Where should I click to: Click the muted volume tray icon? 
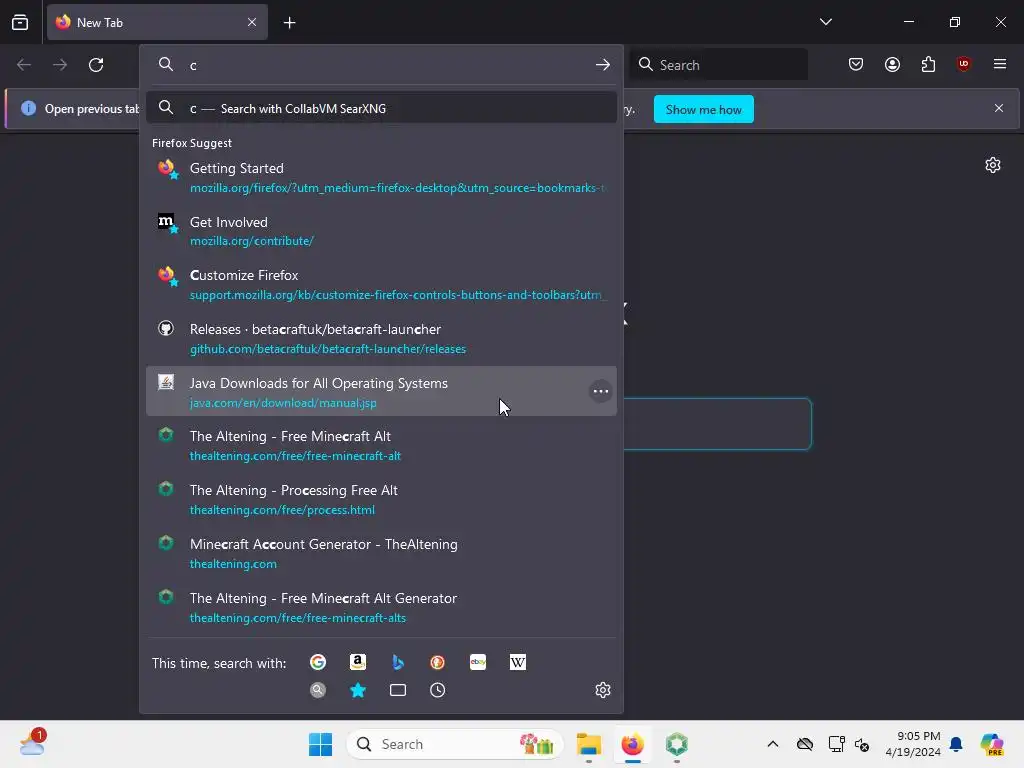click(862, 744)
